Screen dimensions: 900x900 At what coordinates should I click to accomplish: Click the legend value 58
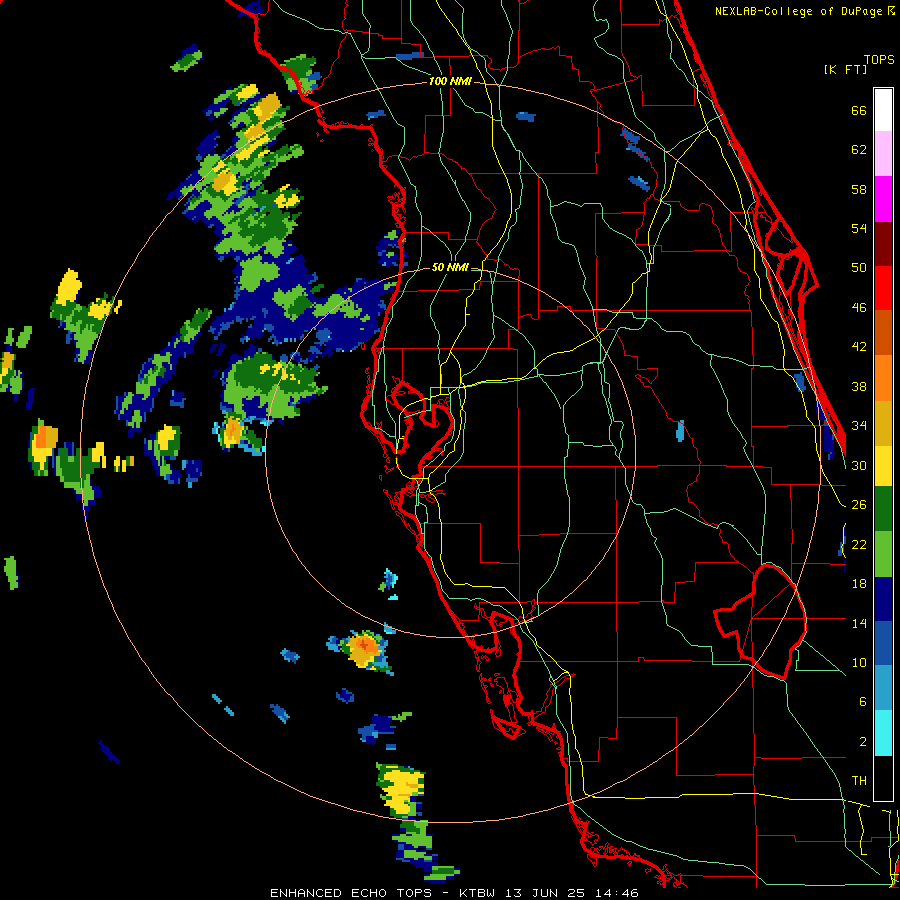[x=859, y=190]
